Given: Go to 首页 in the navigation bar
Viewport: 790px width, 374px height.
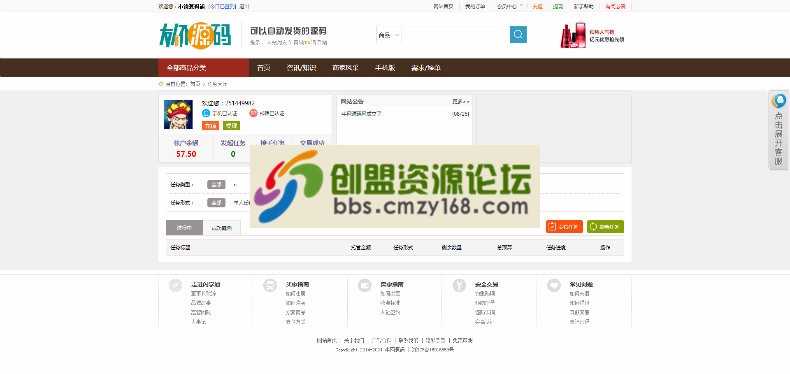Looking at the screenshot, I should coord(264,68).
